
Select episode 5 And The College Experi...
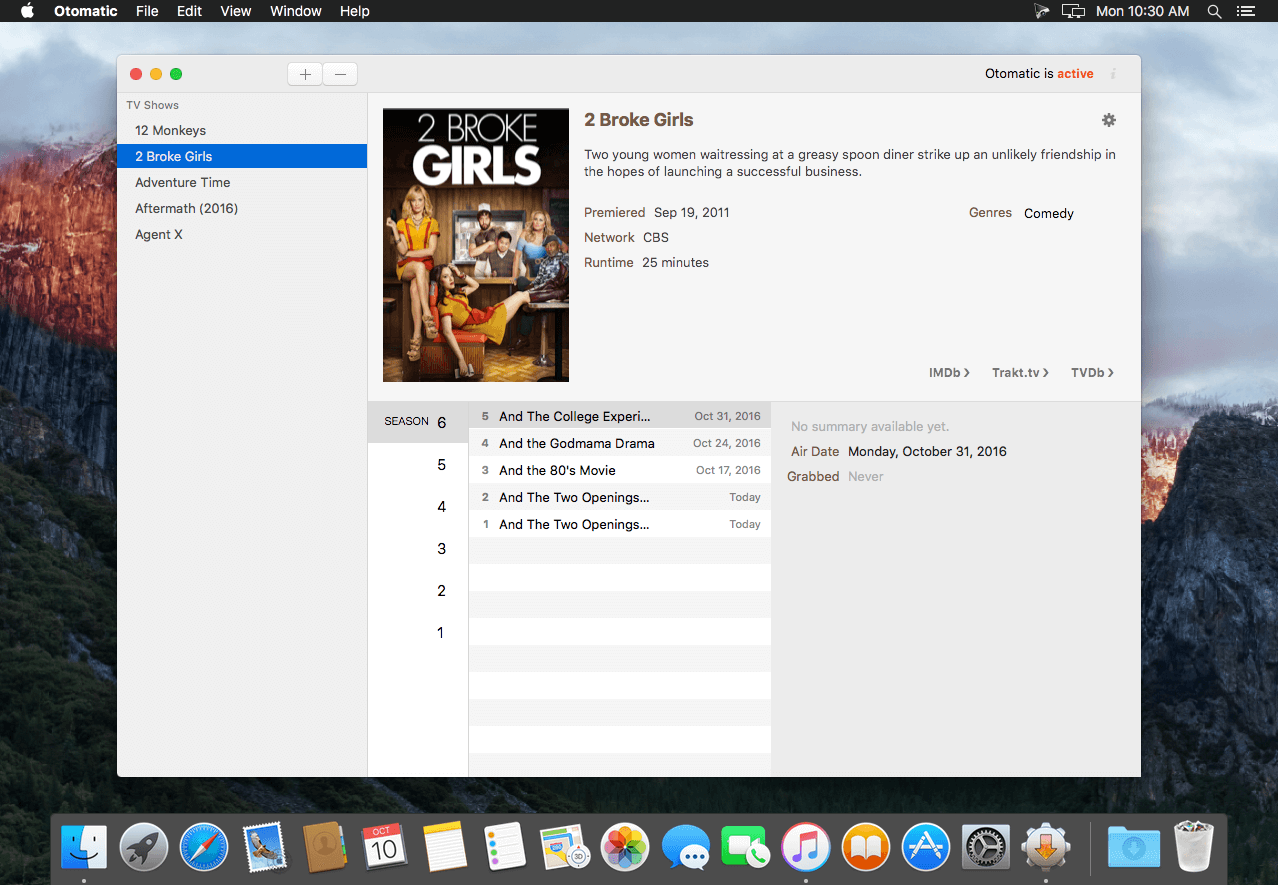click(x=620, y=416)
